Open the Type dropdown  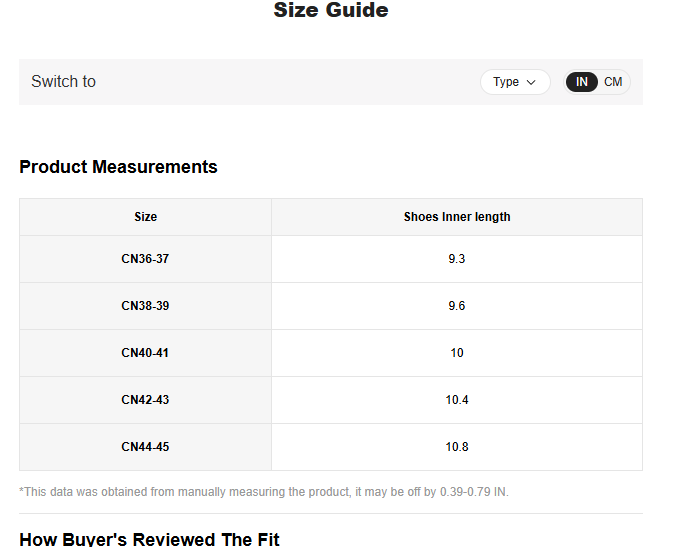pyautogui.click(x=514, y=82)
